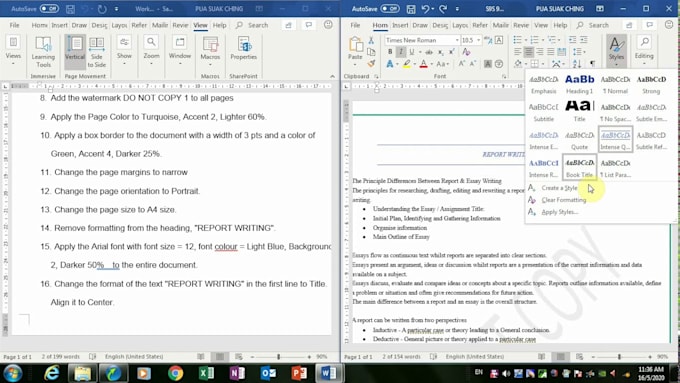The image size is (680, 383).
Task: Click the Copy icon in right window clipboard group
Action: tap(371, 52)
